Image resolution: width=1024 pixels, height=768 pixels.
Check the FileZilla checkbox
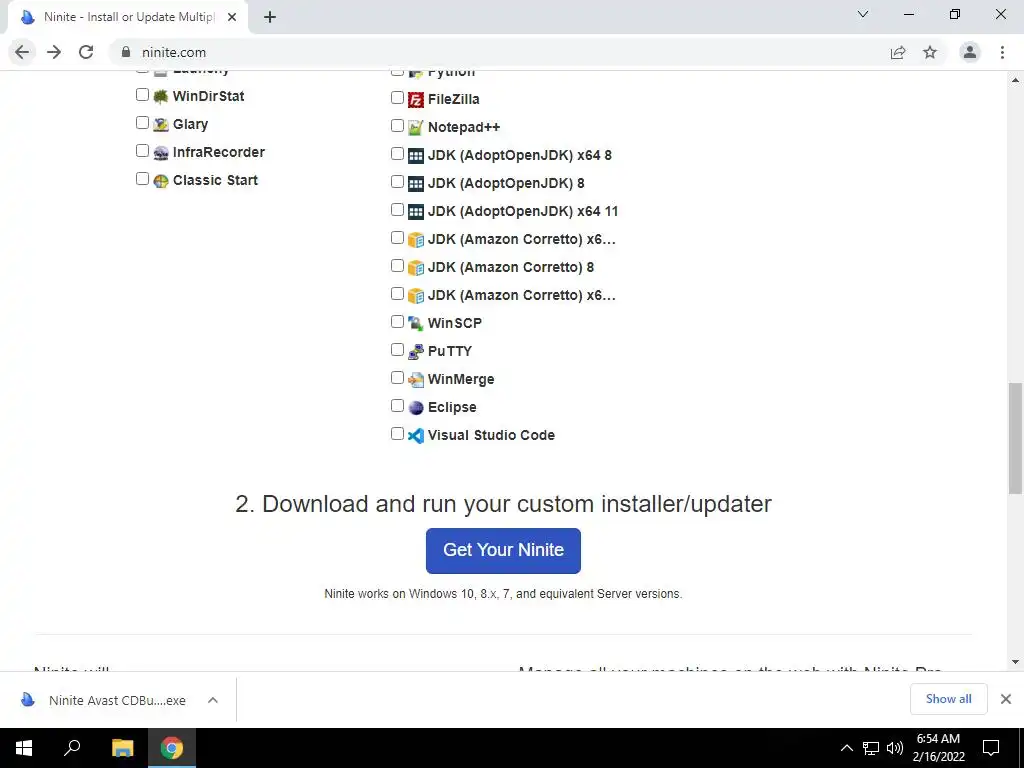tap(397, 98)
